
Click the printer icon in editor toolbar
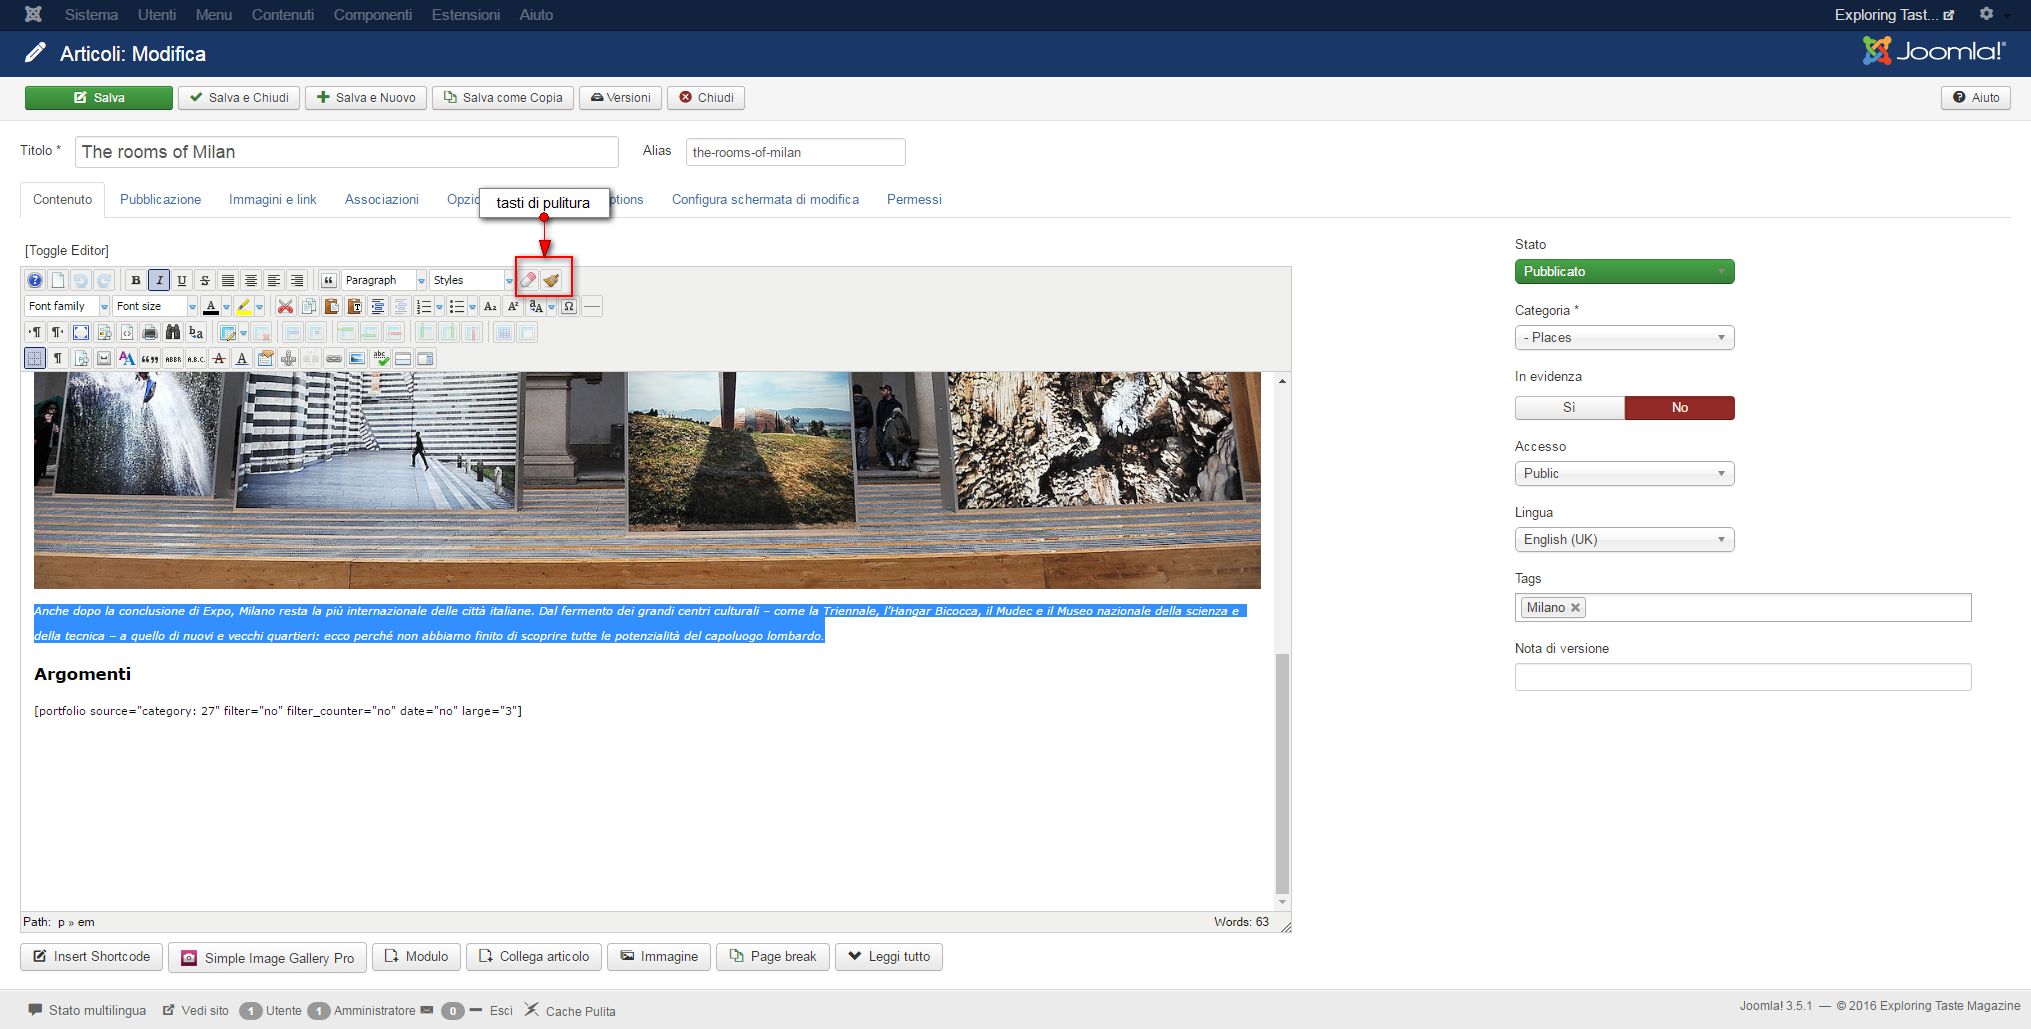click(150, 332)
